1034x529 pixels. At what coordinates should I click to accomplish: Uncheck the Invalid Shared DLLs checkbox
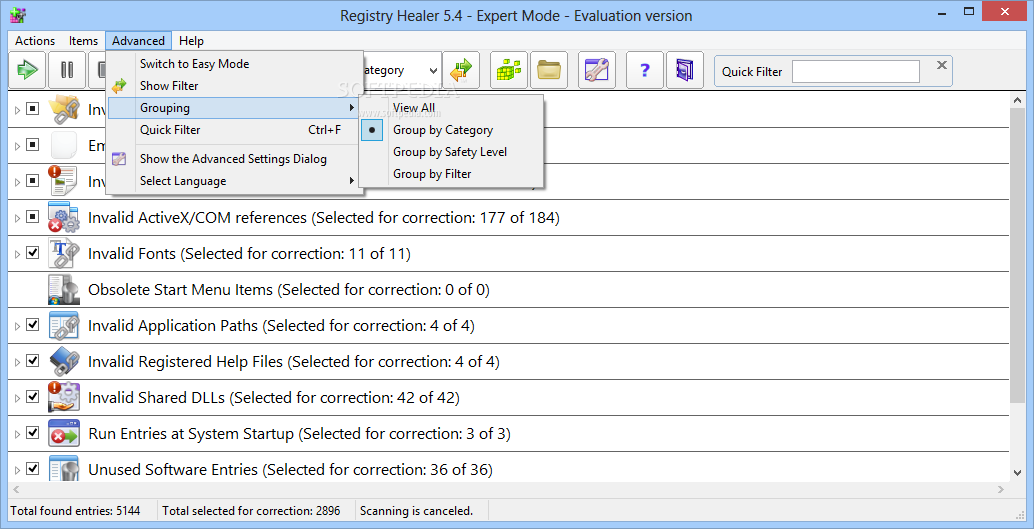click(32, 396)
